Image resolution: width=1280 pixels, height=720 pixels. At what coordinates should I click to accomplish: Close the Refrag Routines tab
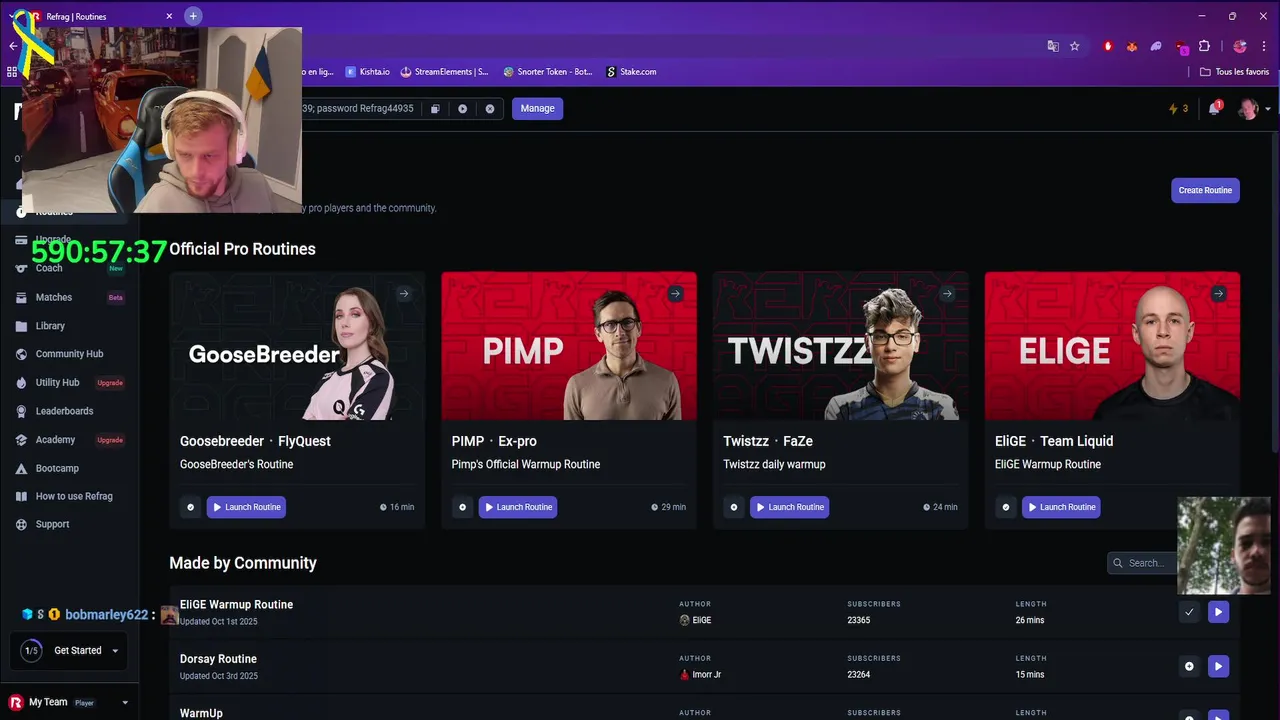pos(169,16)
